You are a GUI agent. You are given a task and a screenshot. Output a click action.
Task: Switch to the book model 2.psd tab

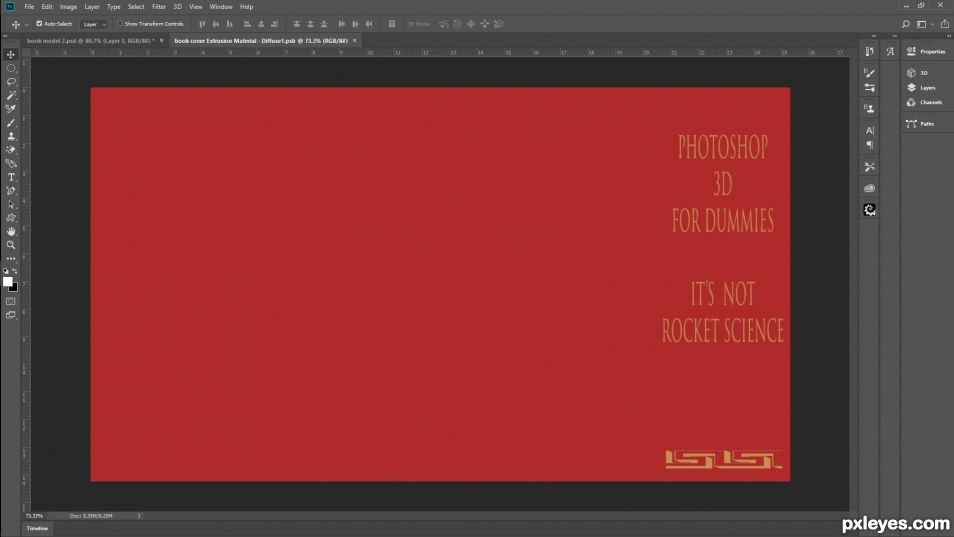tap(90, 41)
